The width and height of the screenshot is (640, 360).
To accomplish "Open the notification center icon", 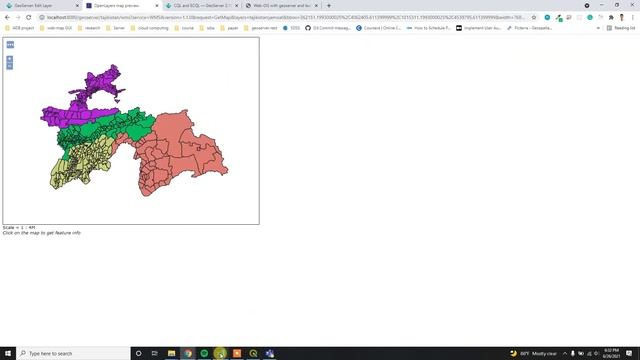I will pyautogui.click(x=629, y=353).
